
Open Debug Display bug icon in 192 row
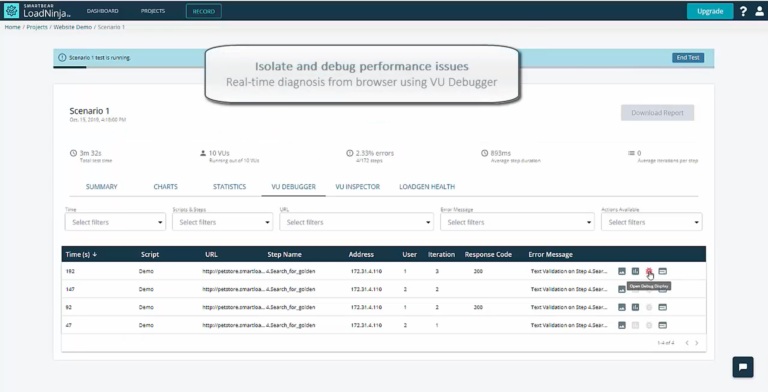pos(648,271)
